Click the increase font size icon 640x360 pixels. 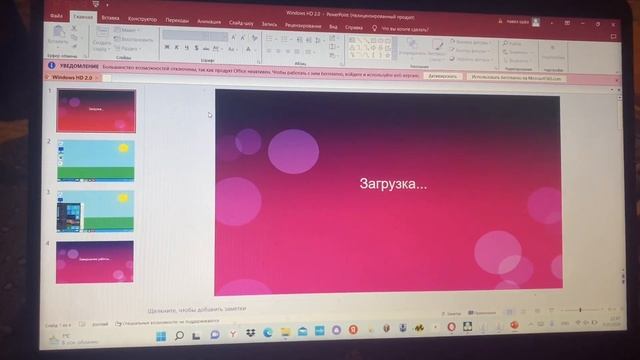point(233,38)
